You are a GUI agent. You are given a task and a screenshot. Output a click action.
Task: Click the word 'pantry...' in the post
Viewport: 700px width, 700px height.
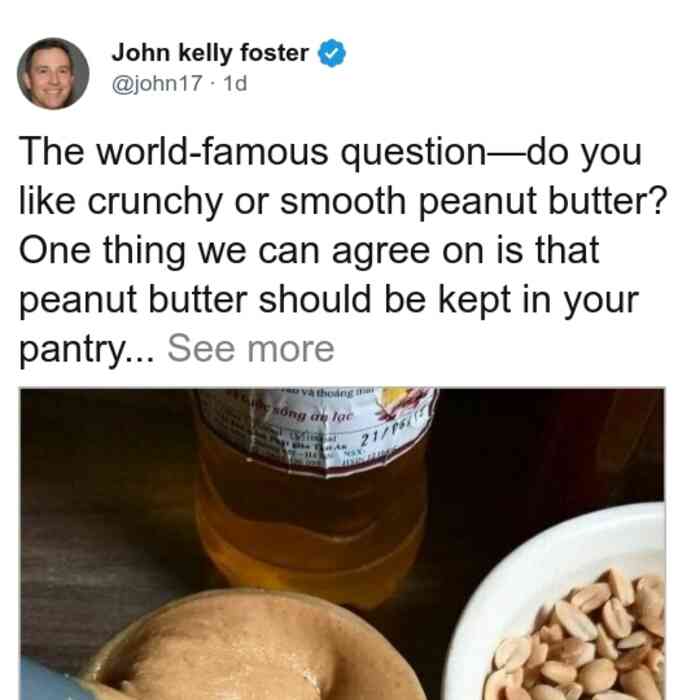coord(87,349)
